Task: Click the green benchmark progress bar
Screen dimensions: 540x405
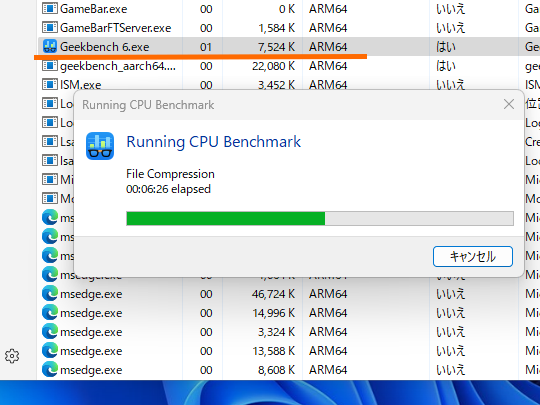Action: (x=320, y=218)
